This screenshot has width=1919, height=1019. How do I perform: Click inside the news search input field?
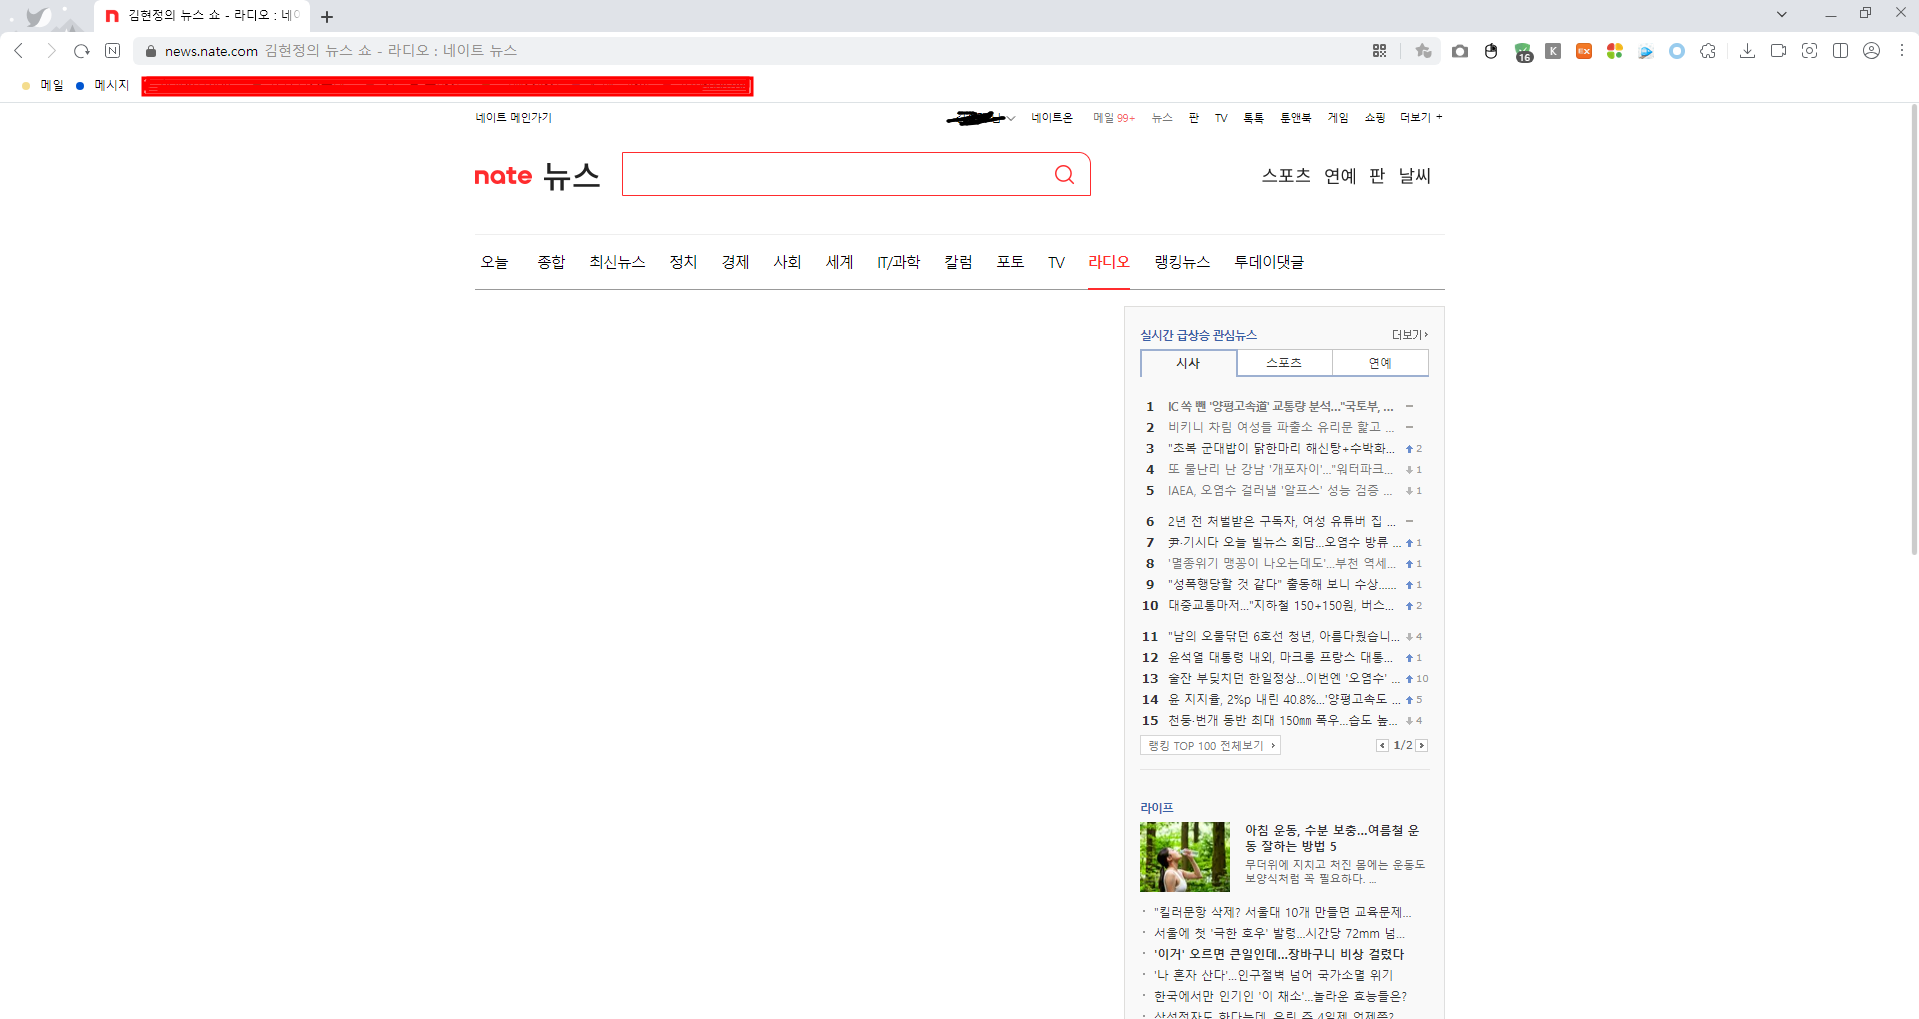coord(840,174)
